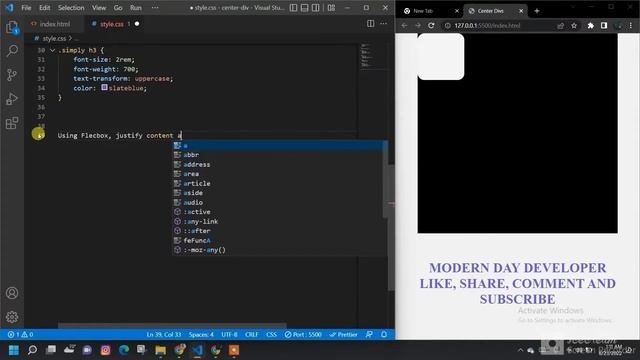This screenshot has width=640, height=360.
Task: Open the Search view in activity bar
Action: 12,51
